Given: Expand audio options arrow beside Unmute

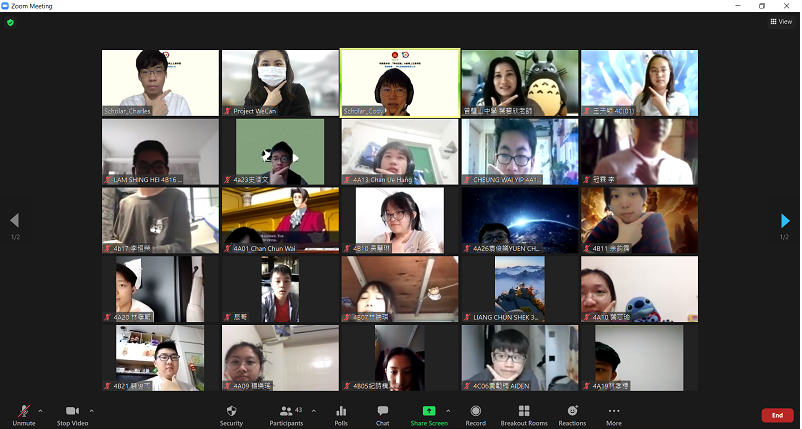Looking at the screenshot, I should coord(40,410).
